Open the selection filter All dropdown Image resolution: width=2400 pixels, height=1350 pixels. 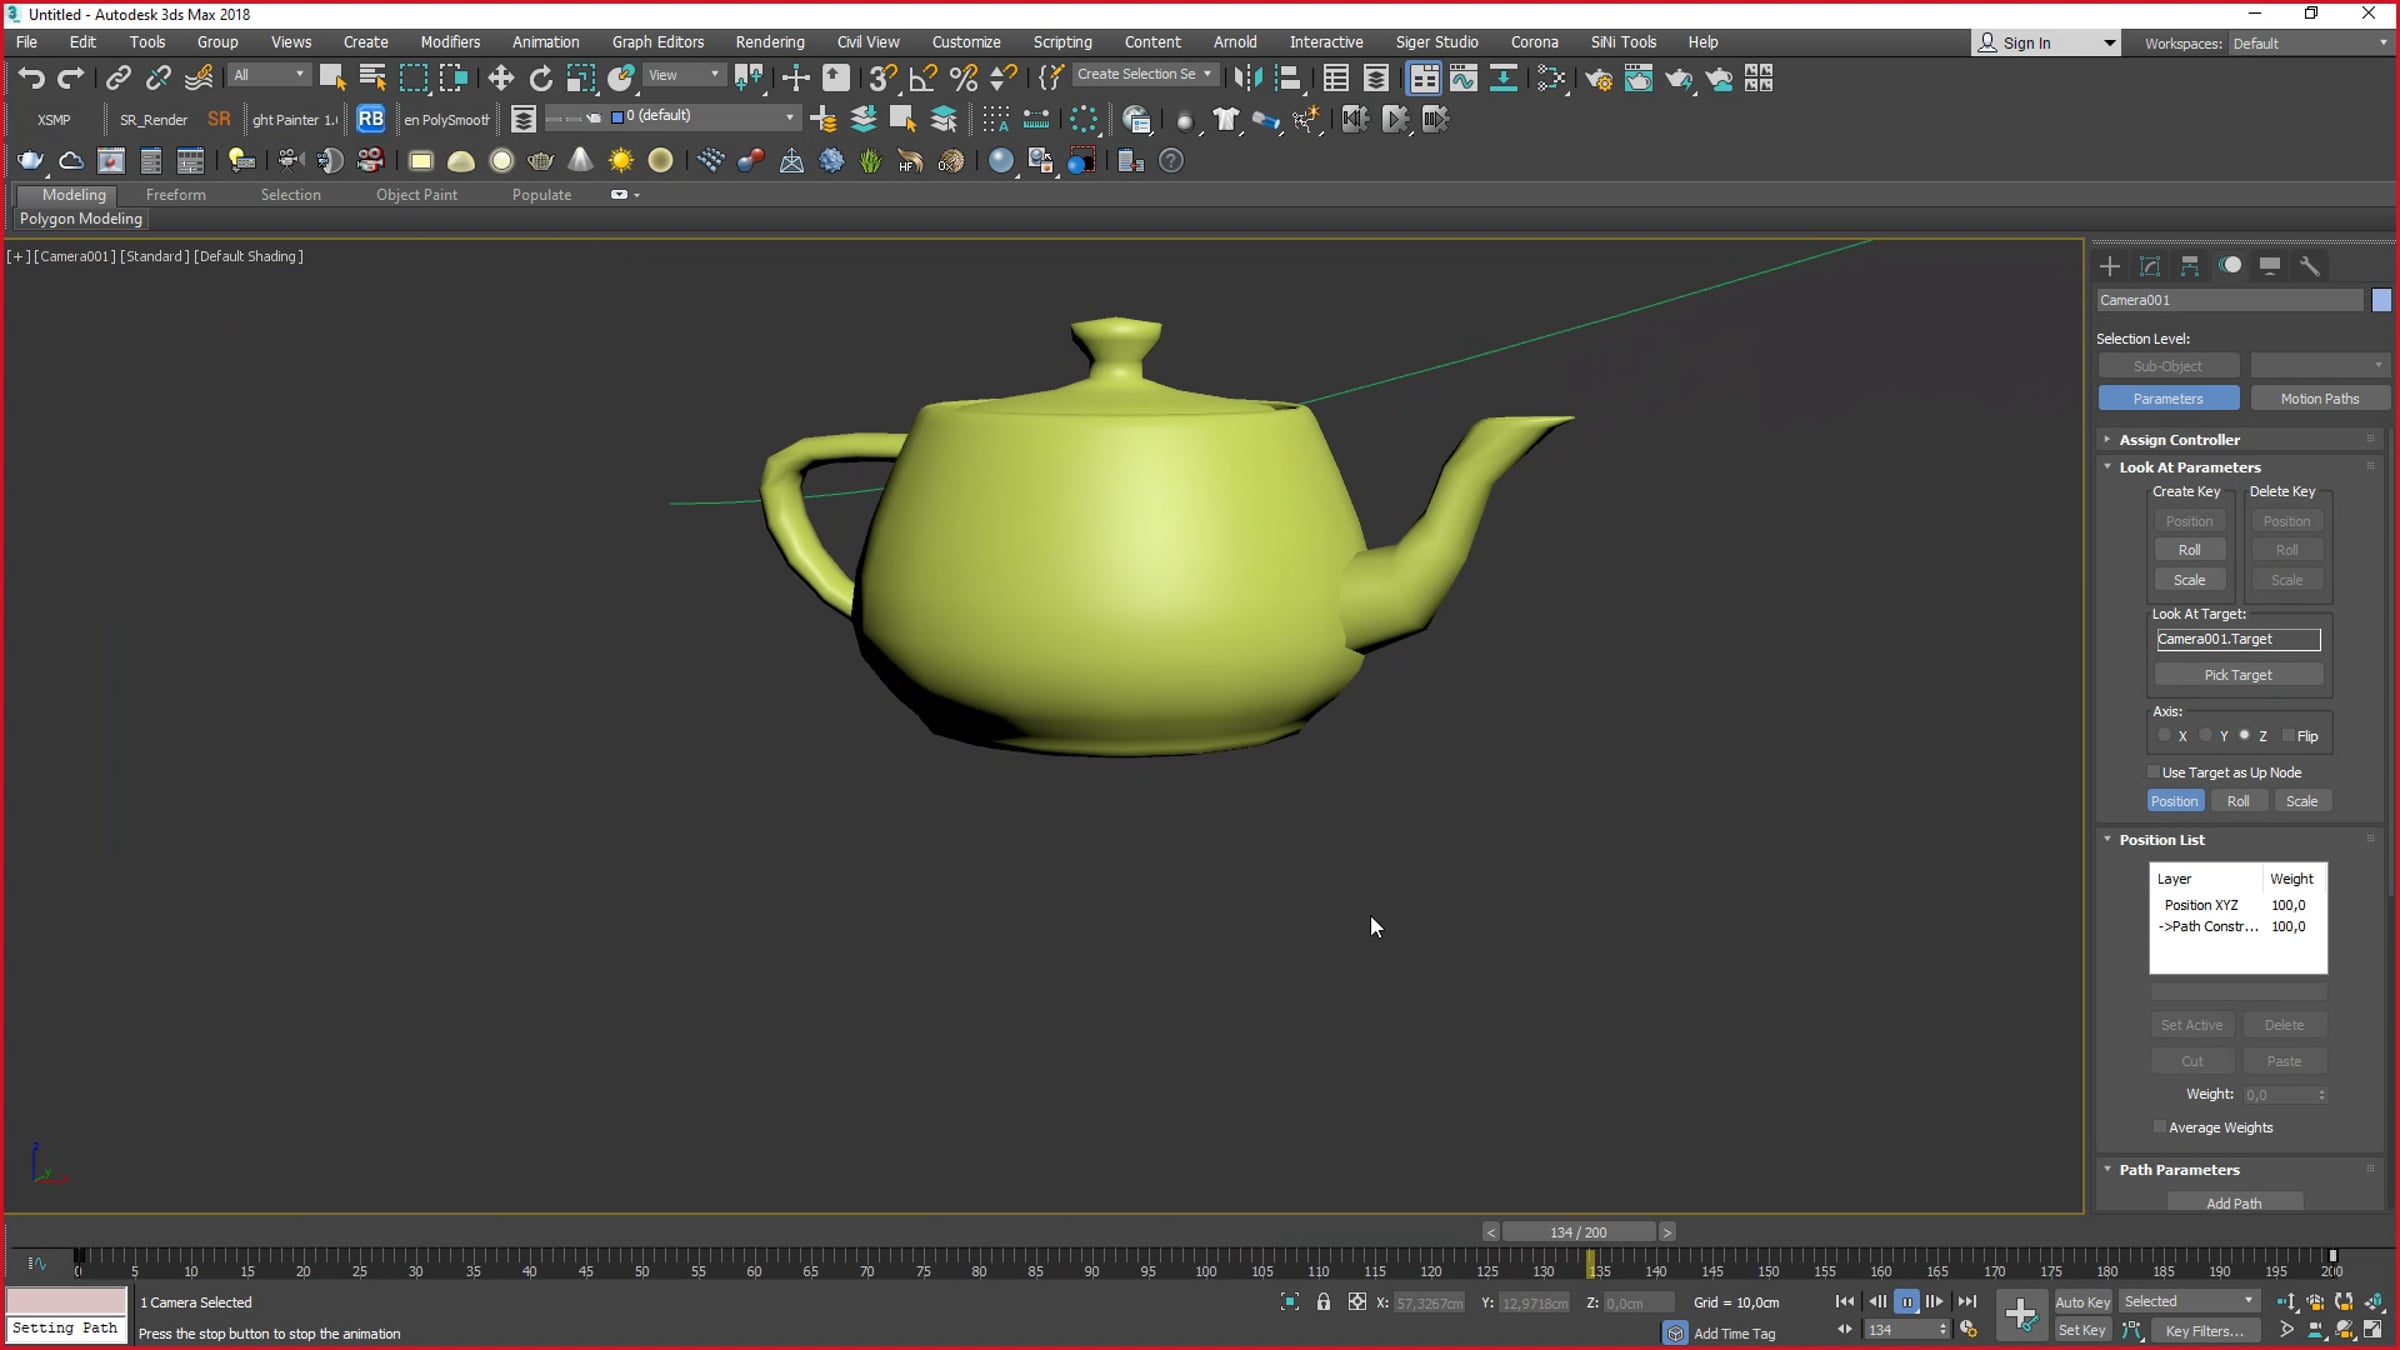click(269, 75)
